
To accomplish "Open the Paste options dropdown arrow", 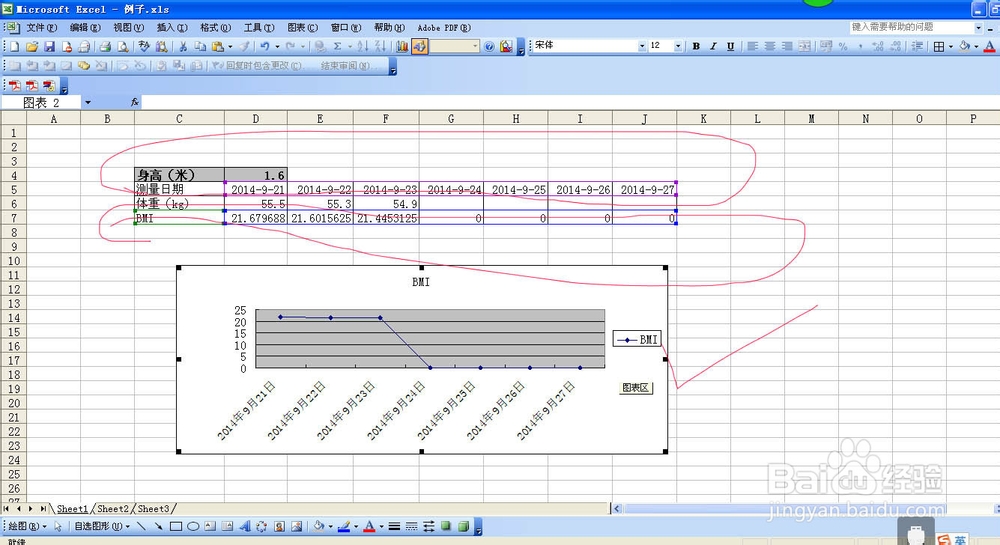I will 230,47.
